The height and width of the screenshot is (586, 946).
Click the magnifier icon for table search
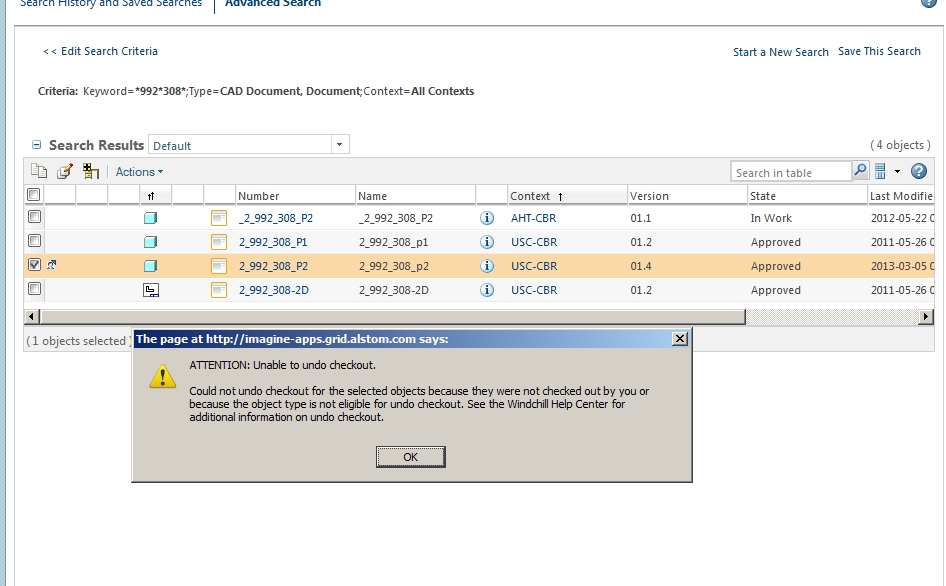(x=860, y=171)
